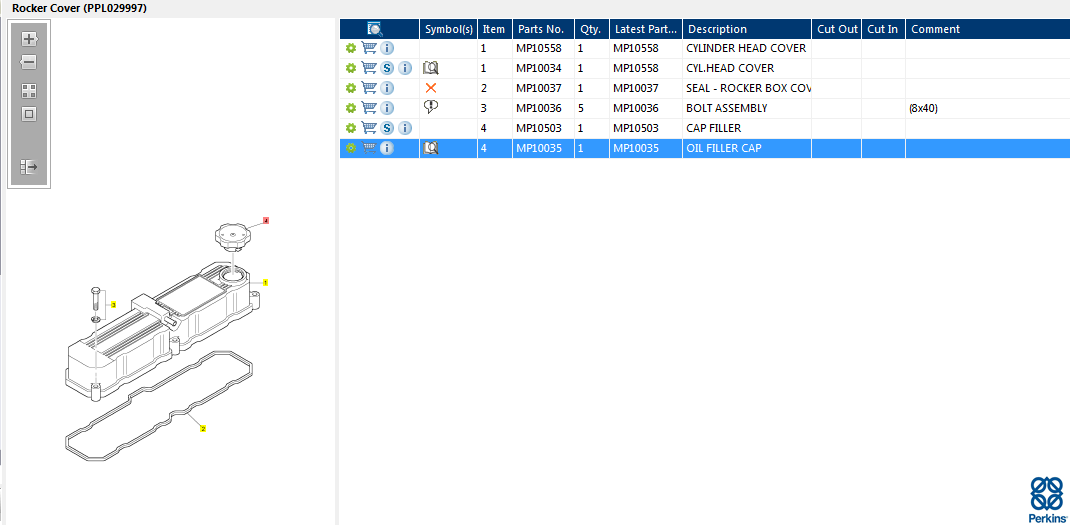Click the speech bubble note symbol for MP10036

click(431, 107)
